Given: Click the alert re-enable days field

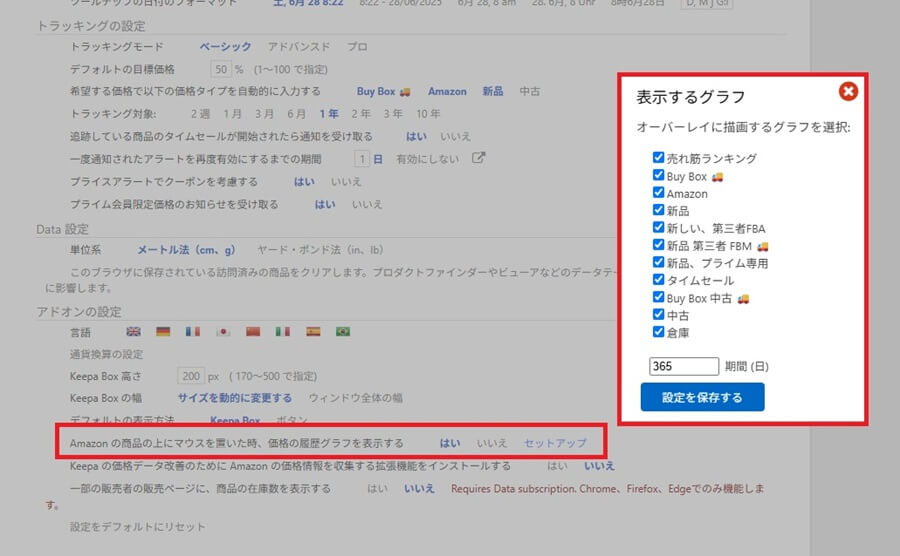Looking at the screenshot, I should [x=362, y=158].
